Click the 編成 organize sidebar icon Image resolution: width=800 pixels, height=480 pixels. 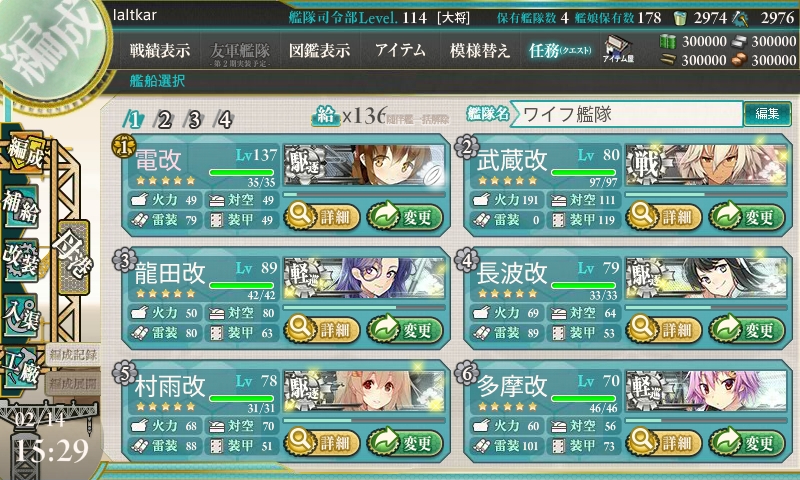coord(24,153)
